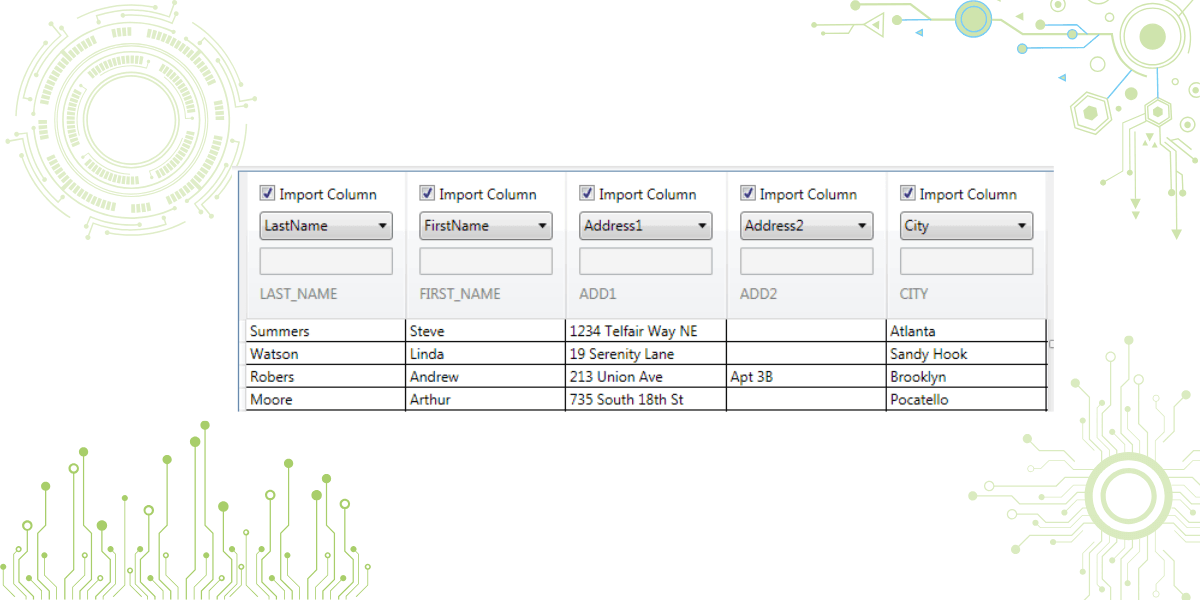
Task: Uncheck Import Column above the LastName dropdown
Action: point(267,193)
